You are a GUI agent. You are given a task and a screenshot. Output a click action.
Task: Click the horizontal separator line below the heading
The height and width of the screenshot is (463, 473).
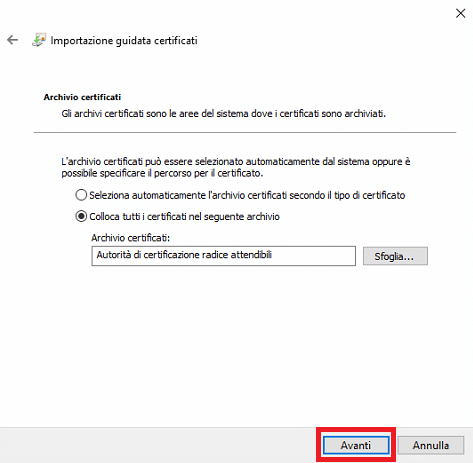click(245, 132)
